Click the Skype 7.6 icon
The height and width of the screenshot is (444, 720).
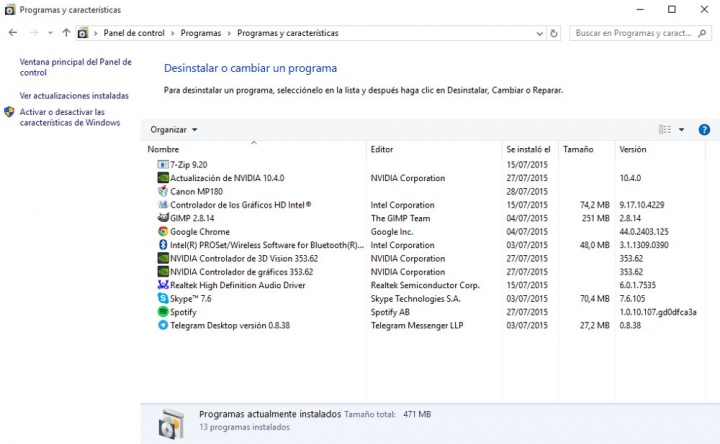[x=163, y=298]
